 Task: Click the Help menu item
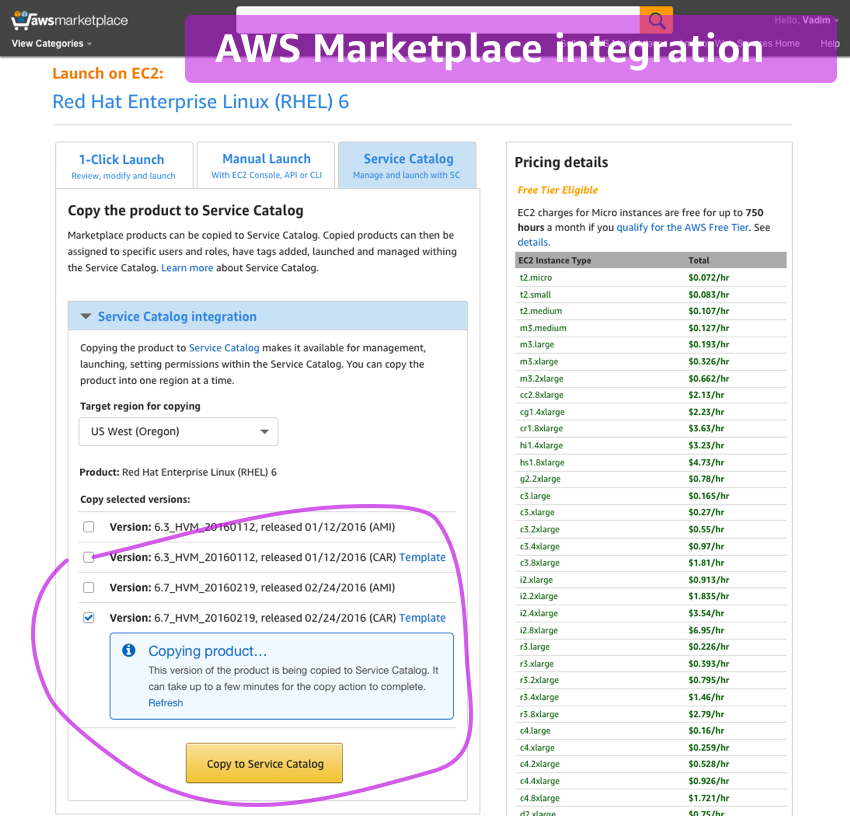[x=829, y=43]
